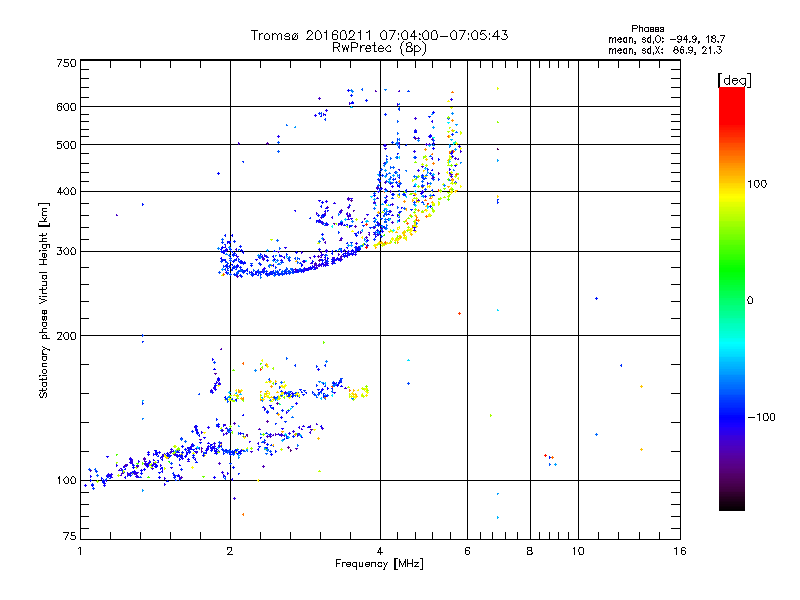Pick the black bottom of the phase colorbar
This screenshot has height=600, width=800.
(732, 503)
